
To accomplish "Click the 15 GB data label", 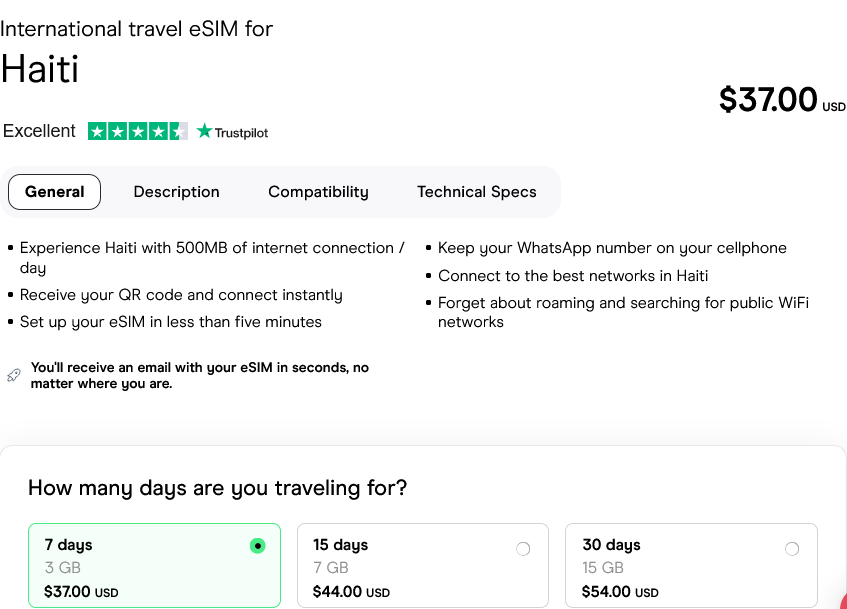I will [603, 568].
